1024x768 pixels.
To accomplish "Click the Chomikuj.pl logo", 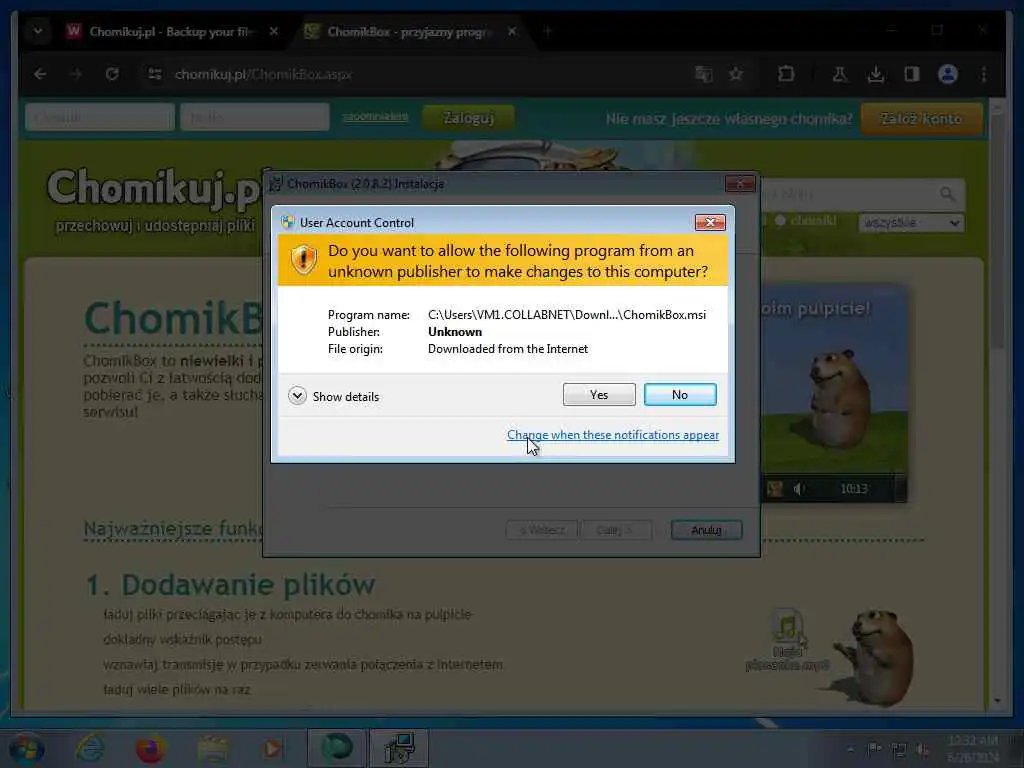I will point(155,188).
